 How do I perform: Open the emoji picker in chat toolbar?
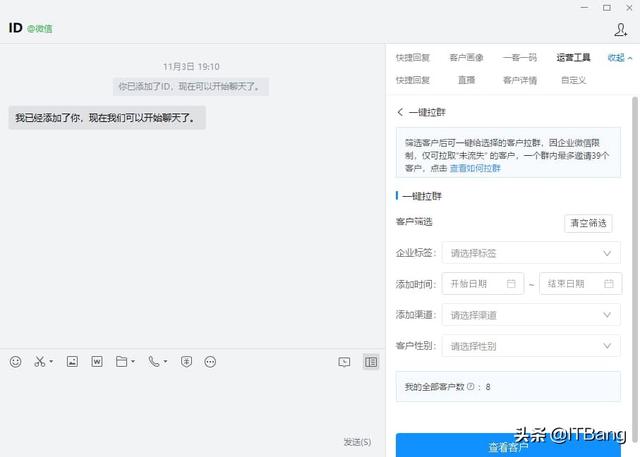click(x=15, y=361)
